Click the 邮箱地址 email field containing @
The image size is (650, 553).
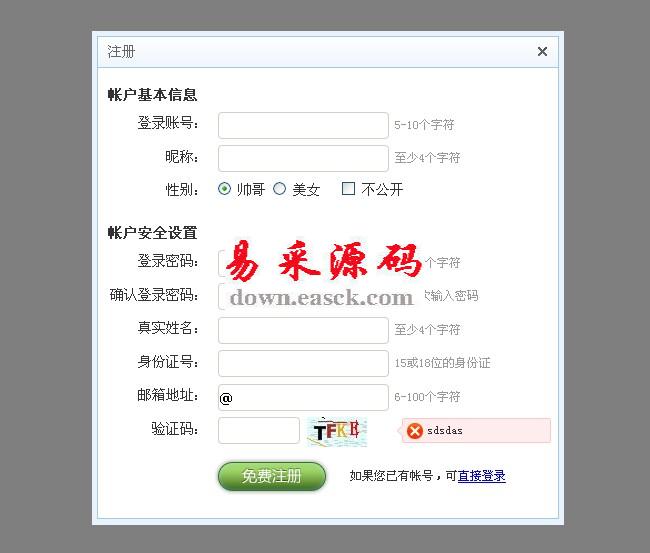click(x=303, y=398)
